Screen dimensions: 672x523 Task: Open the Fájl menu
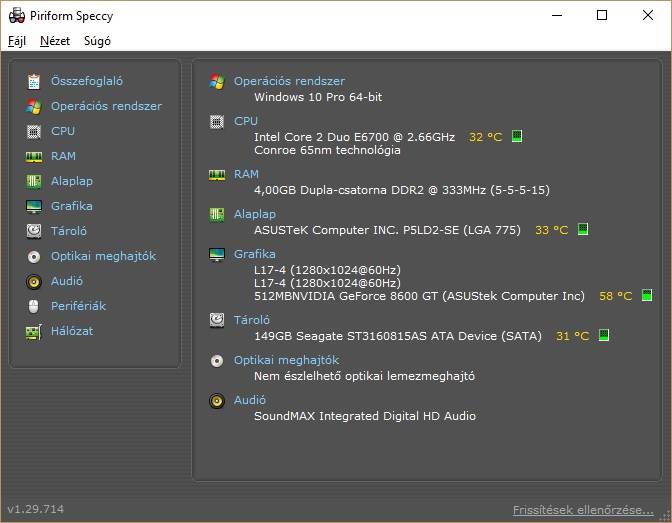(17, 41)
